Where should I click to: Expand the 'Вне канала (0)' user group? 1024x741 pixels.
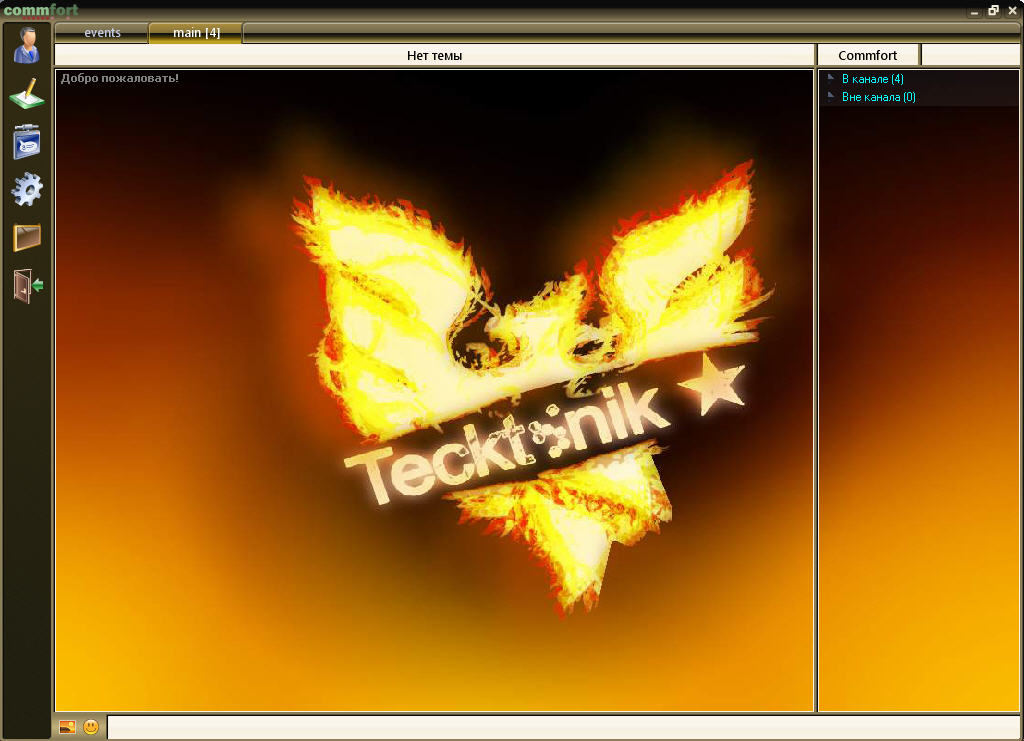pos(831,97)
